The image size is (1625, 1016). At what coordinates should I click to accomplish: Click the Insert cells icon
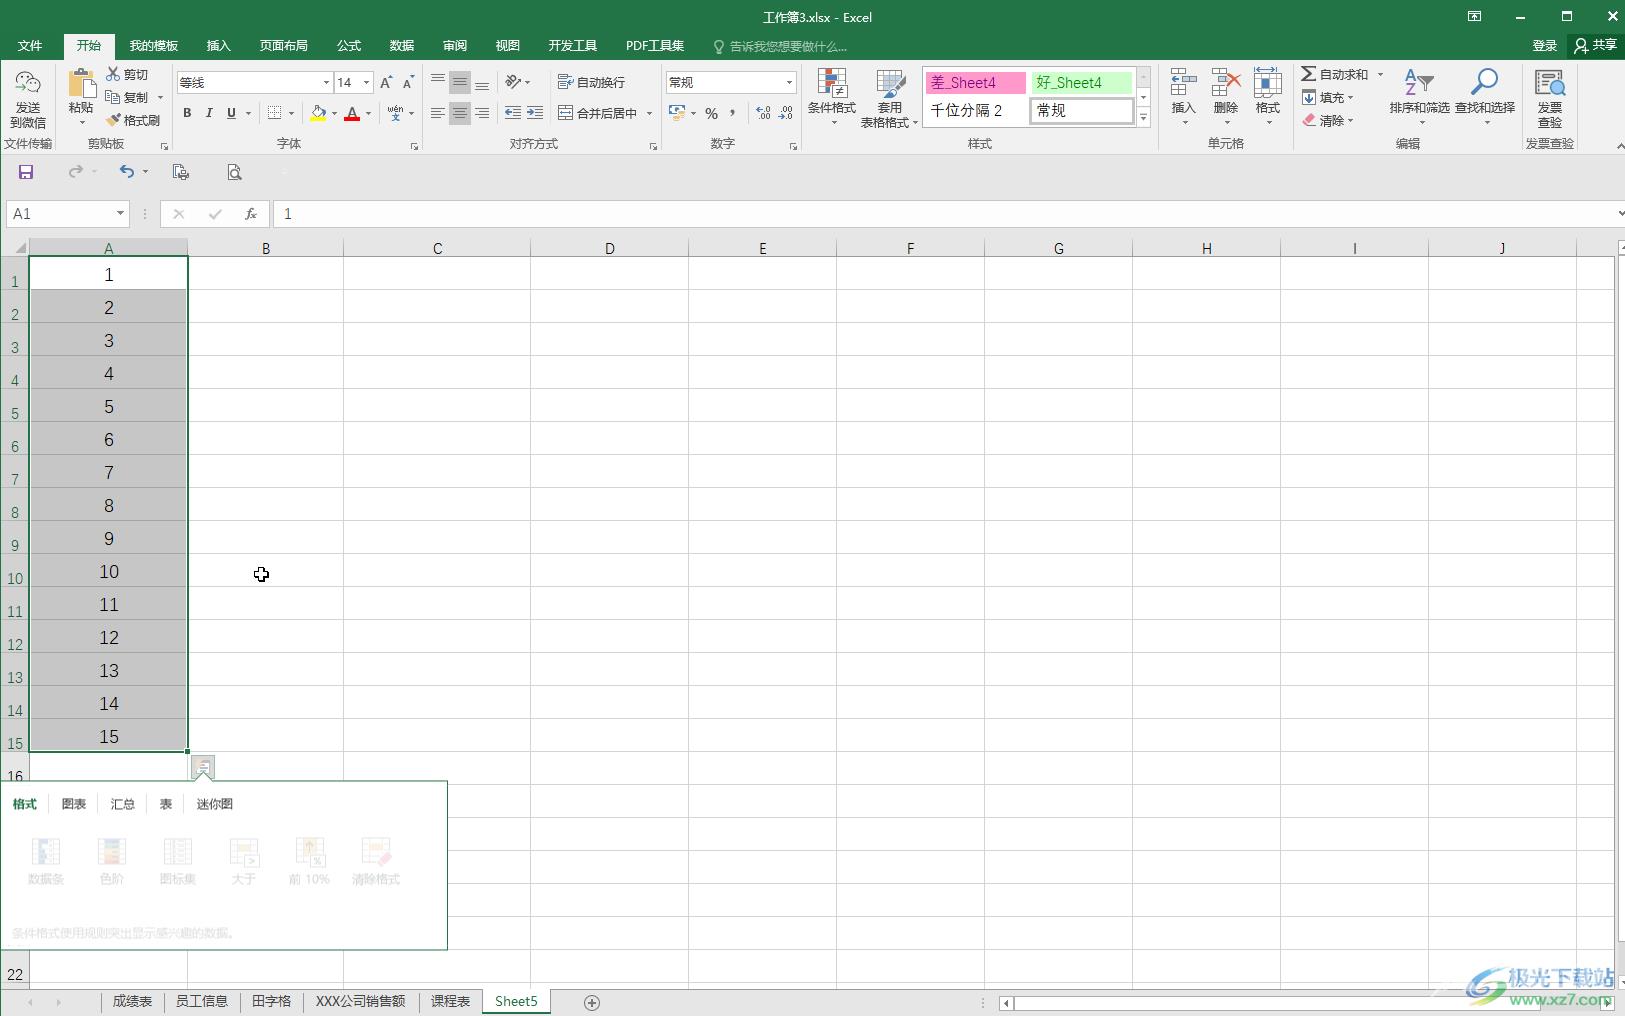(1184, 84)
